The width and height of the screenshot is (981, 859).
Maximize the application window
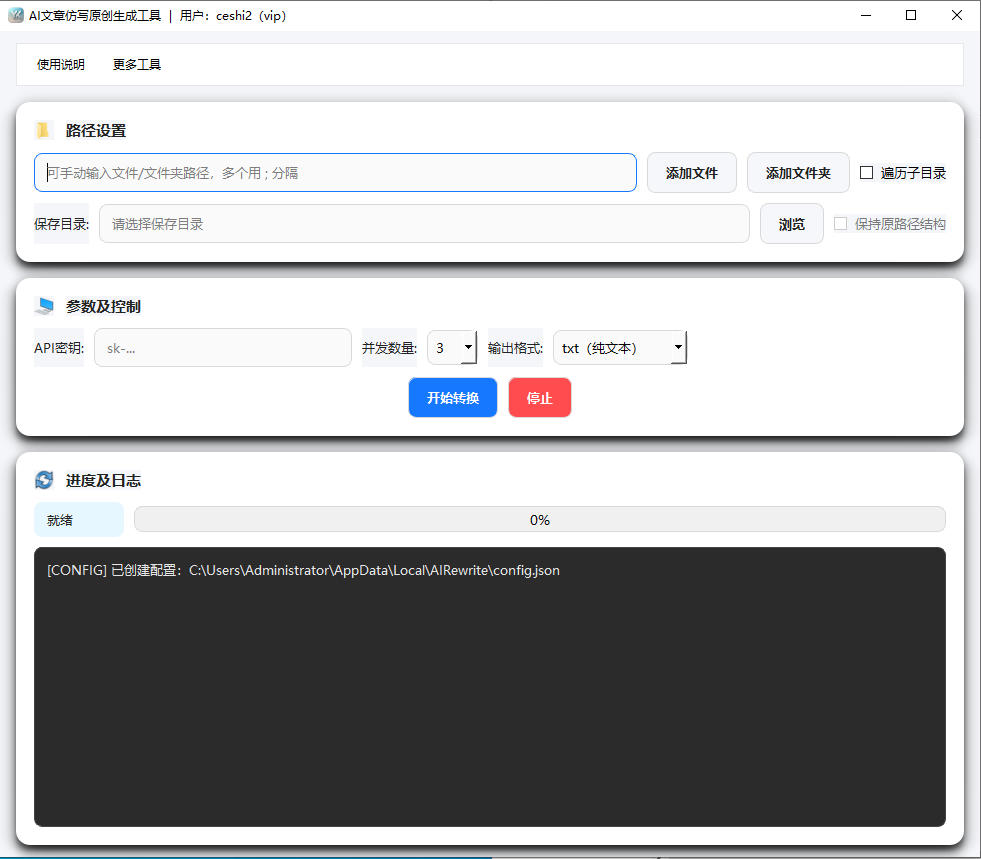911,15
